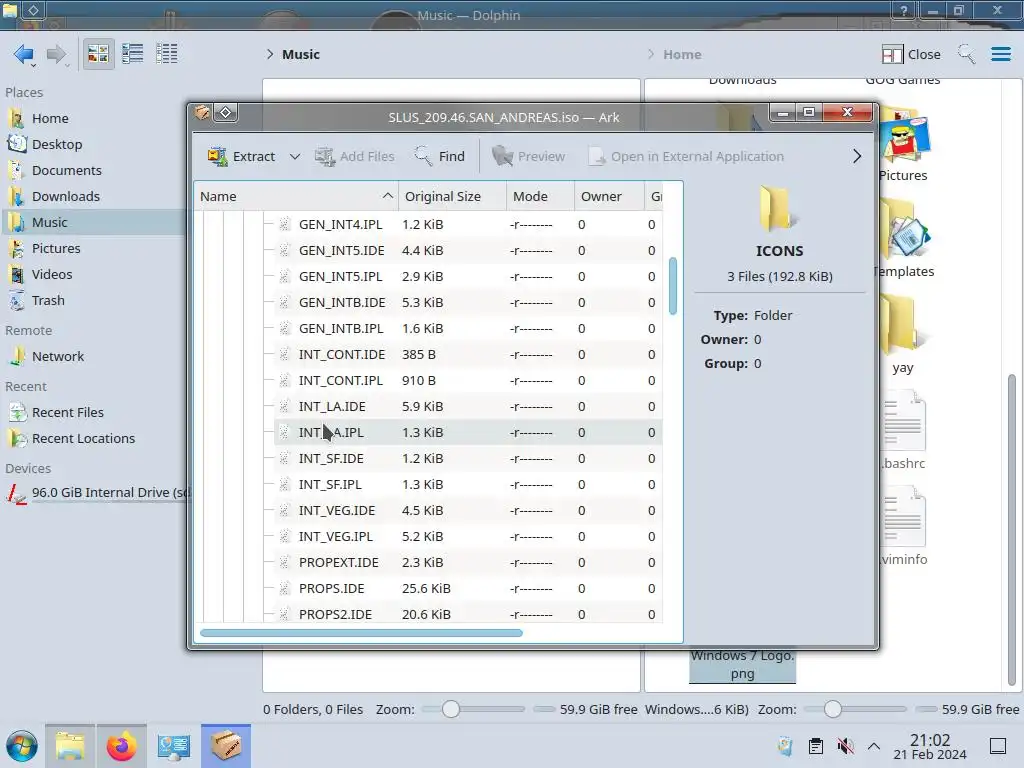1024x768 pixels.
Task: Select the PROPEXT.IDE file row
Action: pos(468,563)
